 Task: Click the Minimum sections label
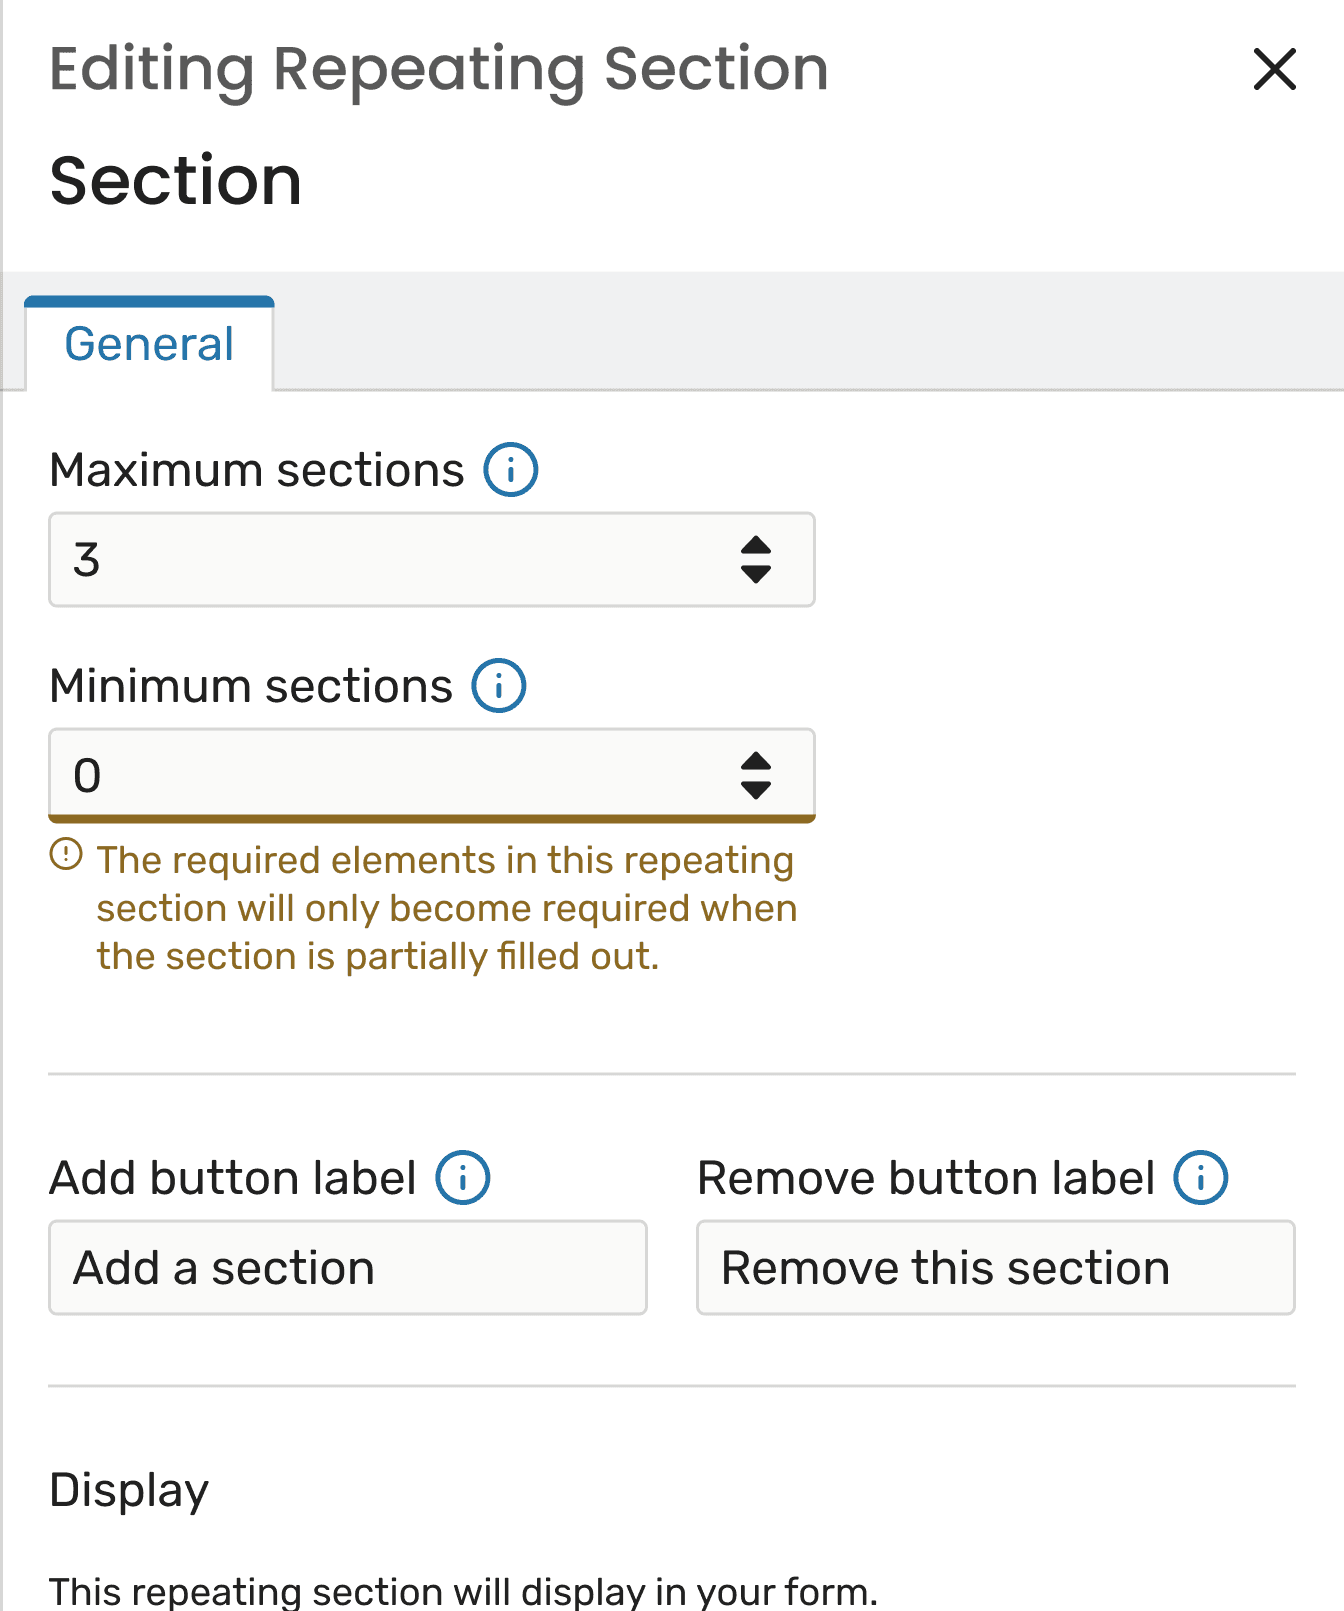click(251, 687)
